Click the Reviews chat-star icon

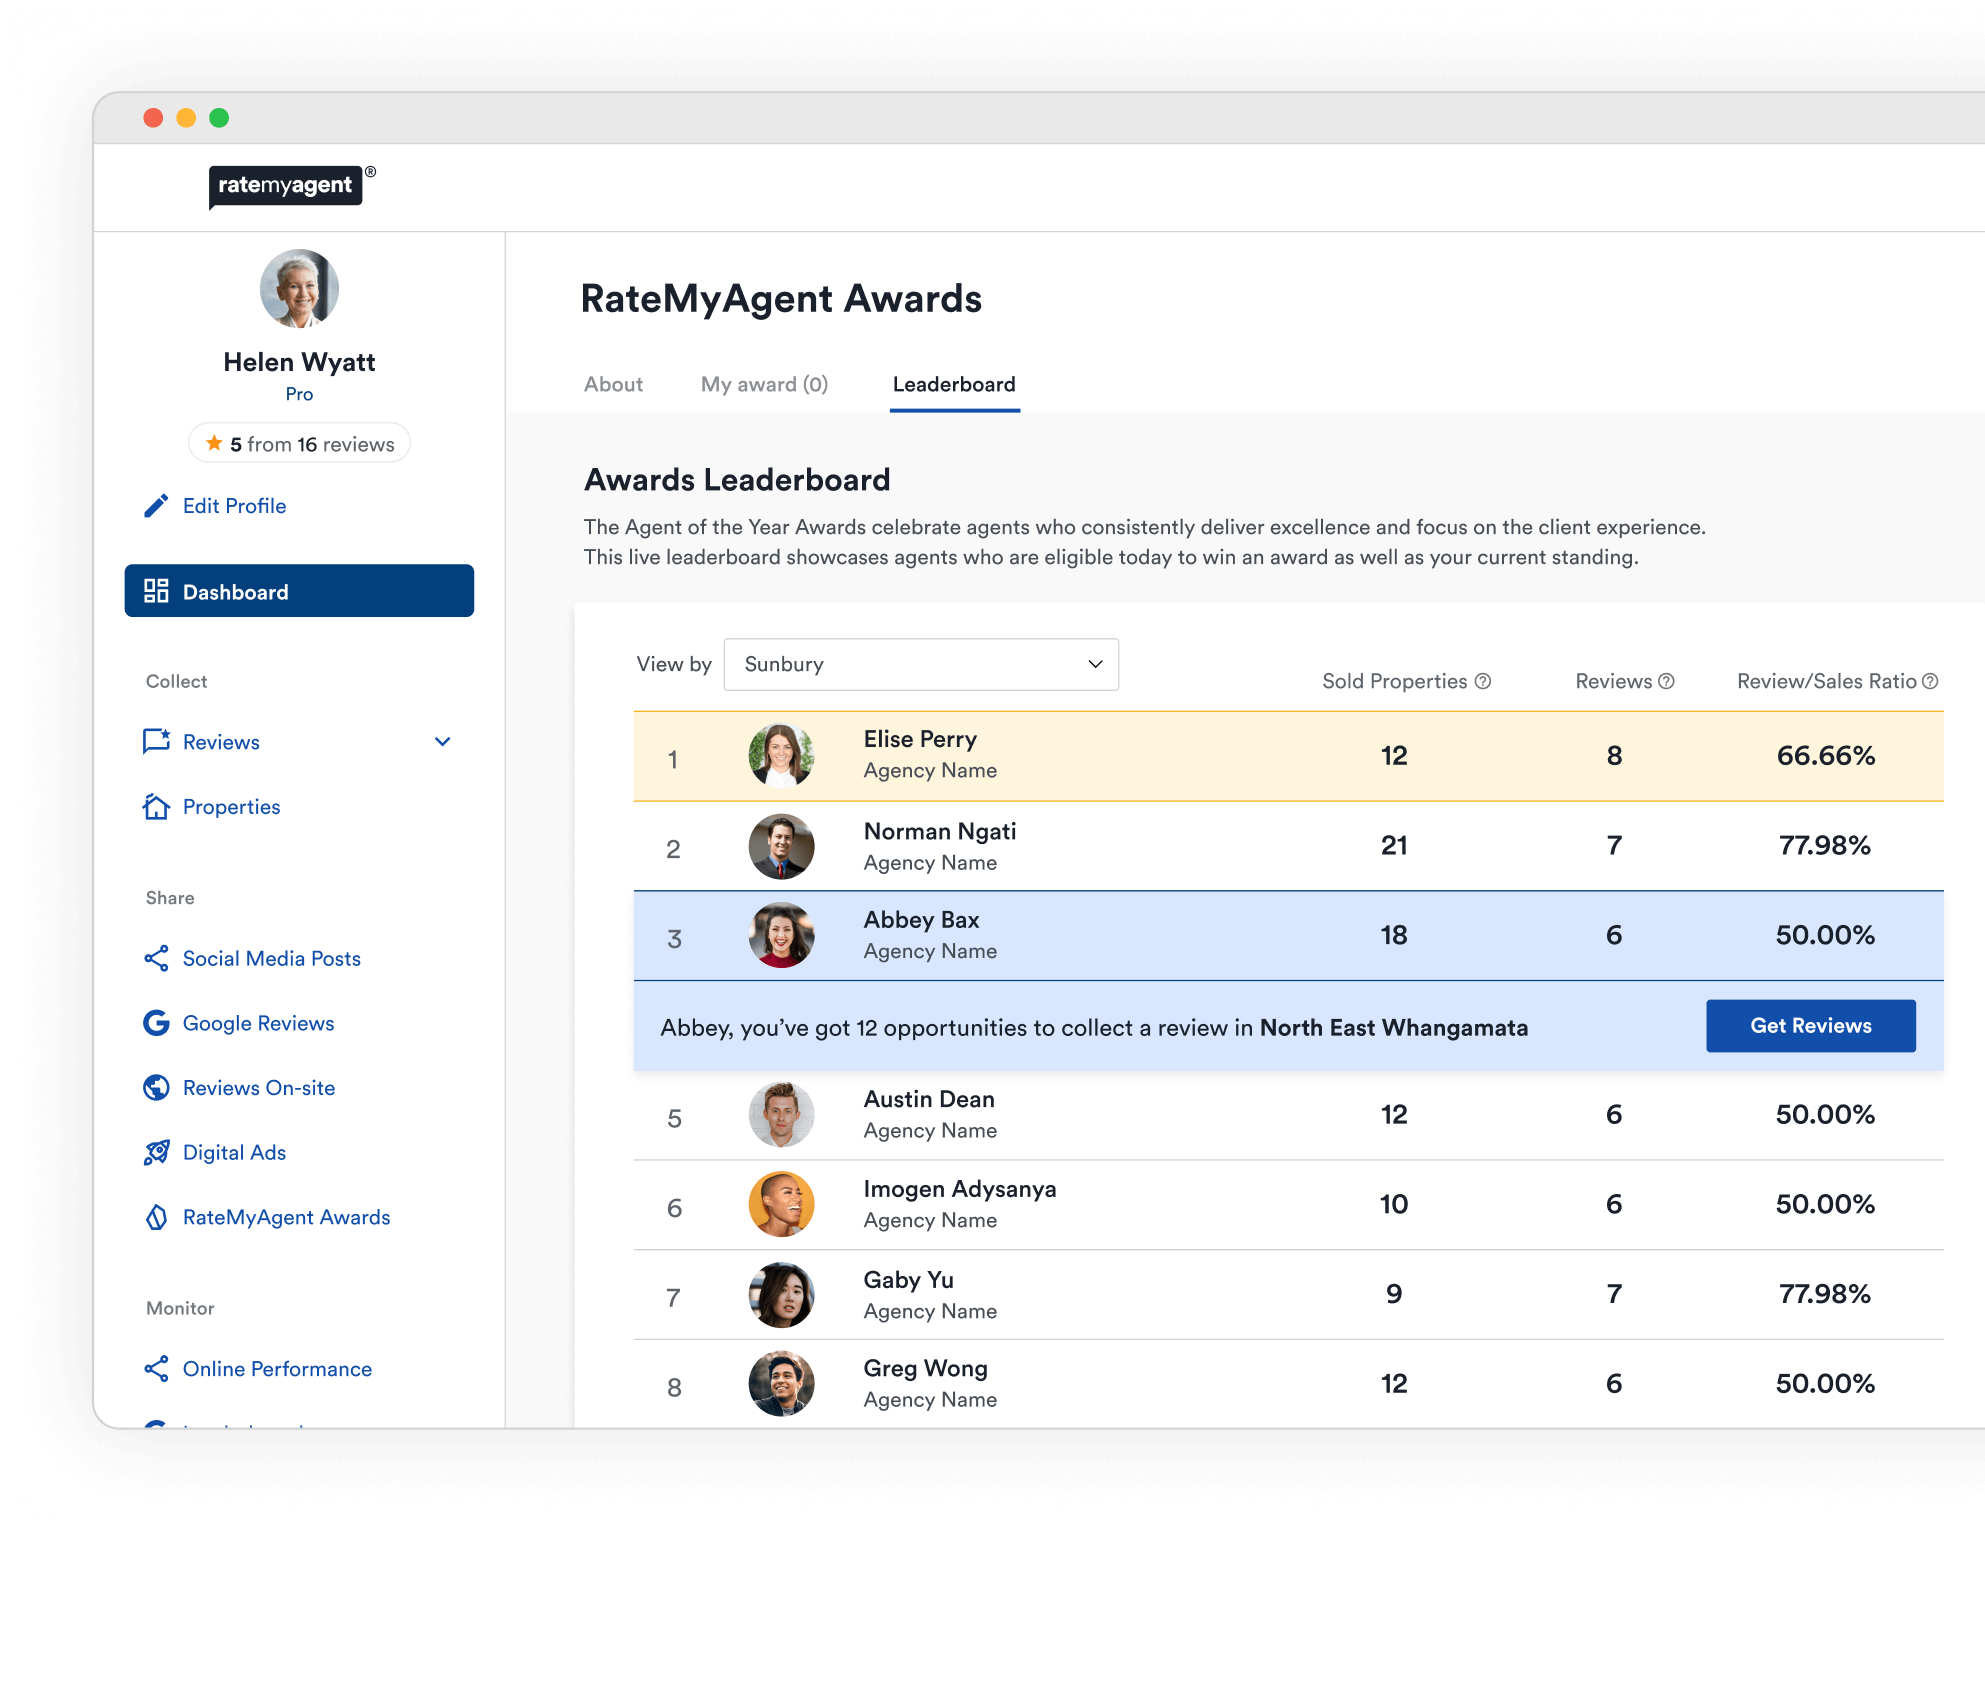[x=156, y=742]
